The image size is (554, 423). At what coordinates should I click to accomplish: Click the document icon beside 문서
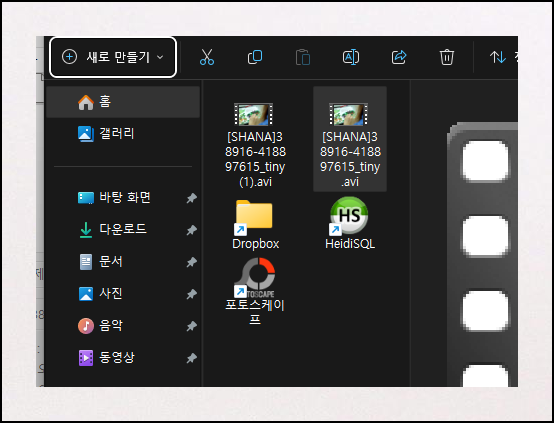(x=86, y=262)
